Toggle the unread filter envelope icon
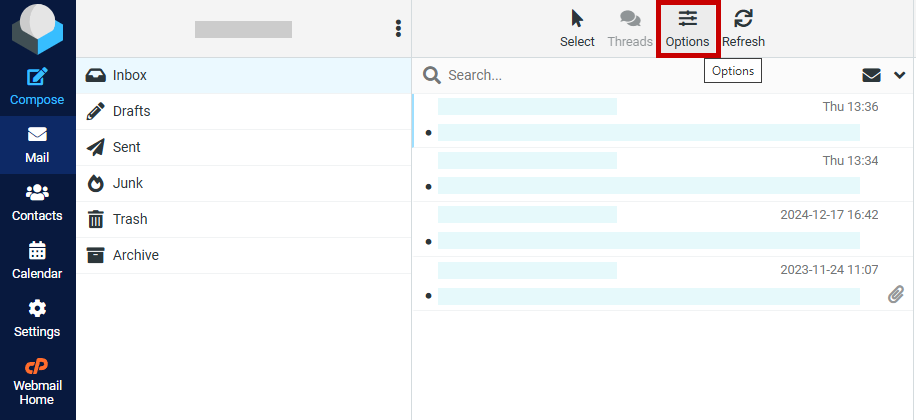The width and height of the screenshot is (916, 420). 871,75
